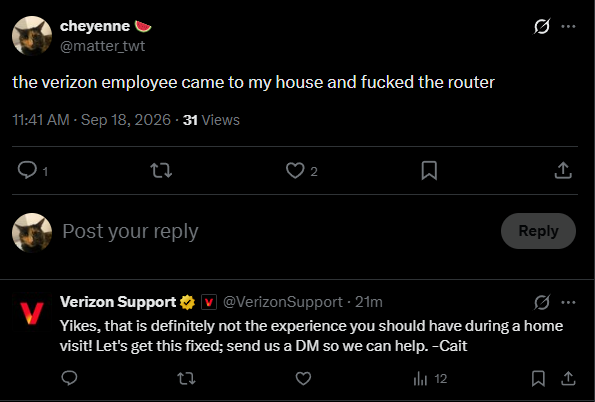The image size is (595, 402).
Task: Bookmark cheyenne's post
Action: [429, 170]
